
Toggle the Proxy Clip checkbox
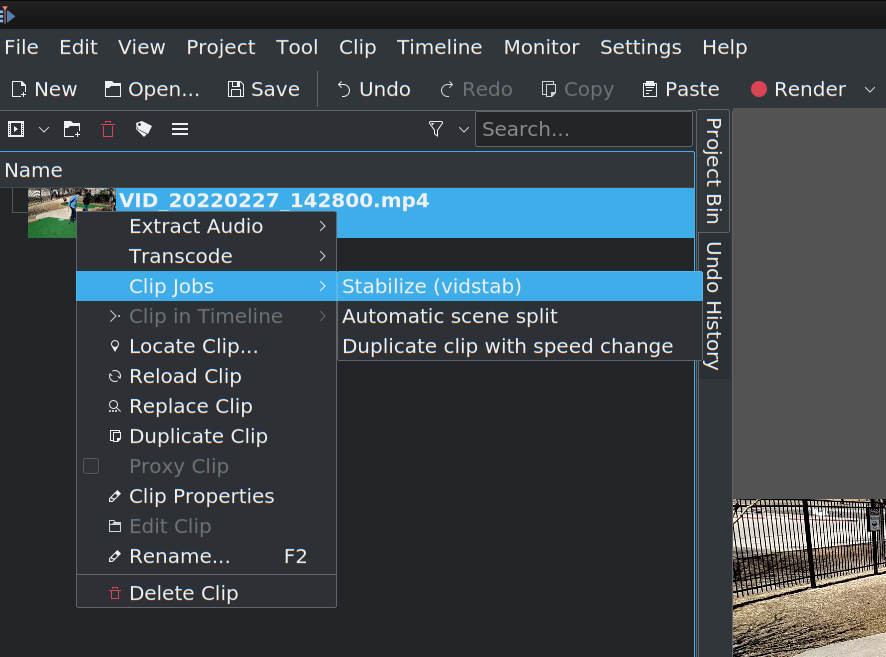pyautogui.click(x=91, y=466)
